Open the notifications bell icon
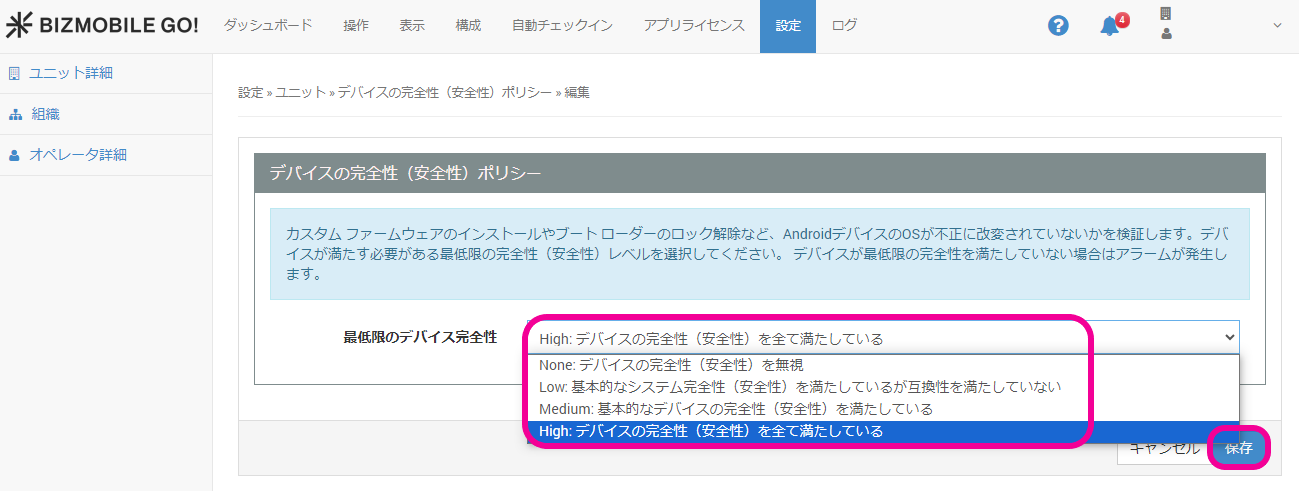The width and height of the screenshot is (1299, 491). click(1109, 26)
